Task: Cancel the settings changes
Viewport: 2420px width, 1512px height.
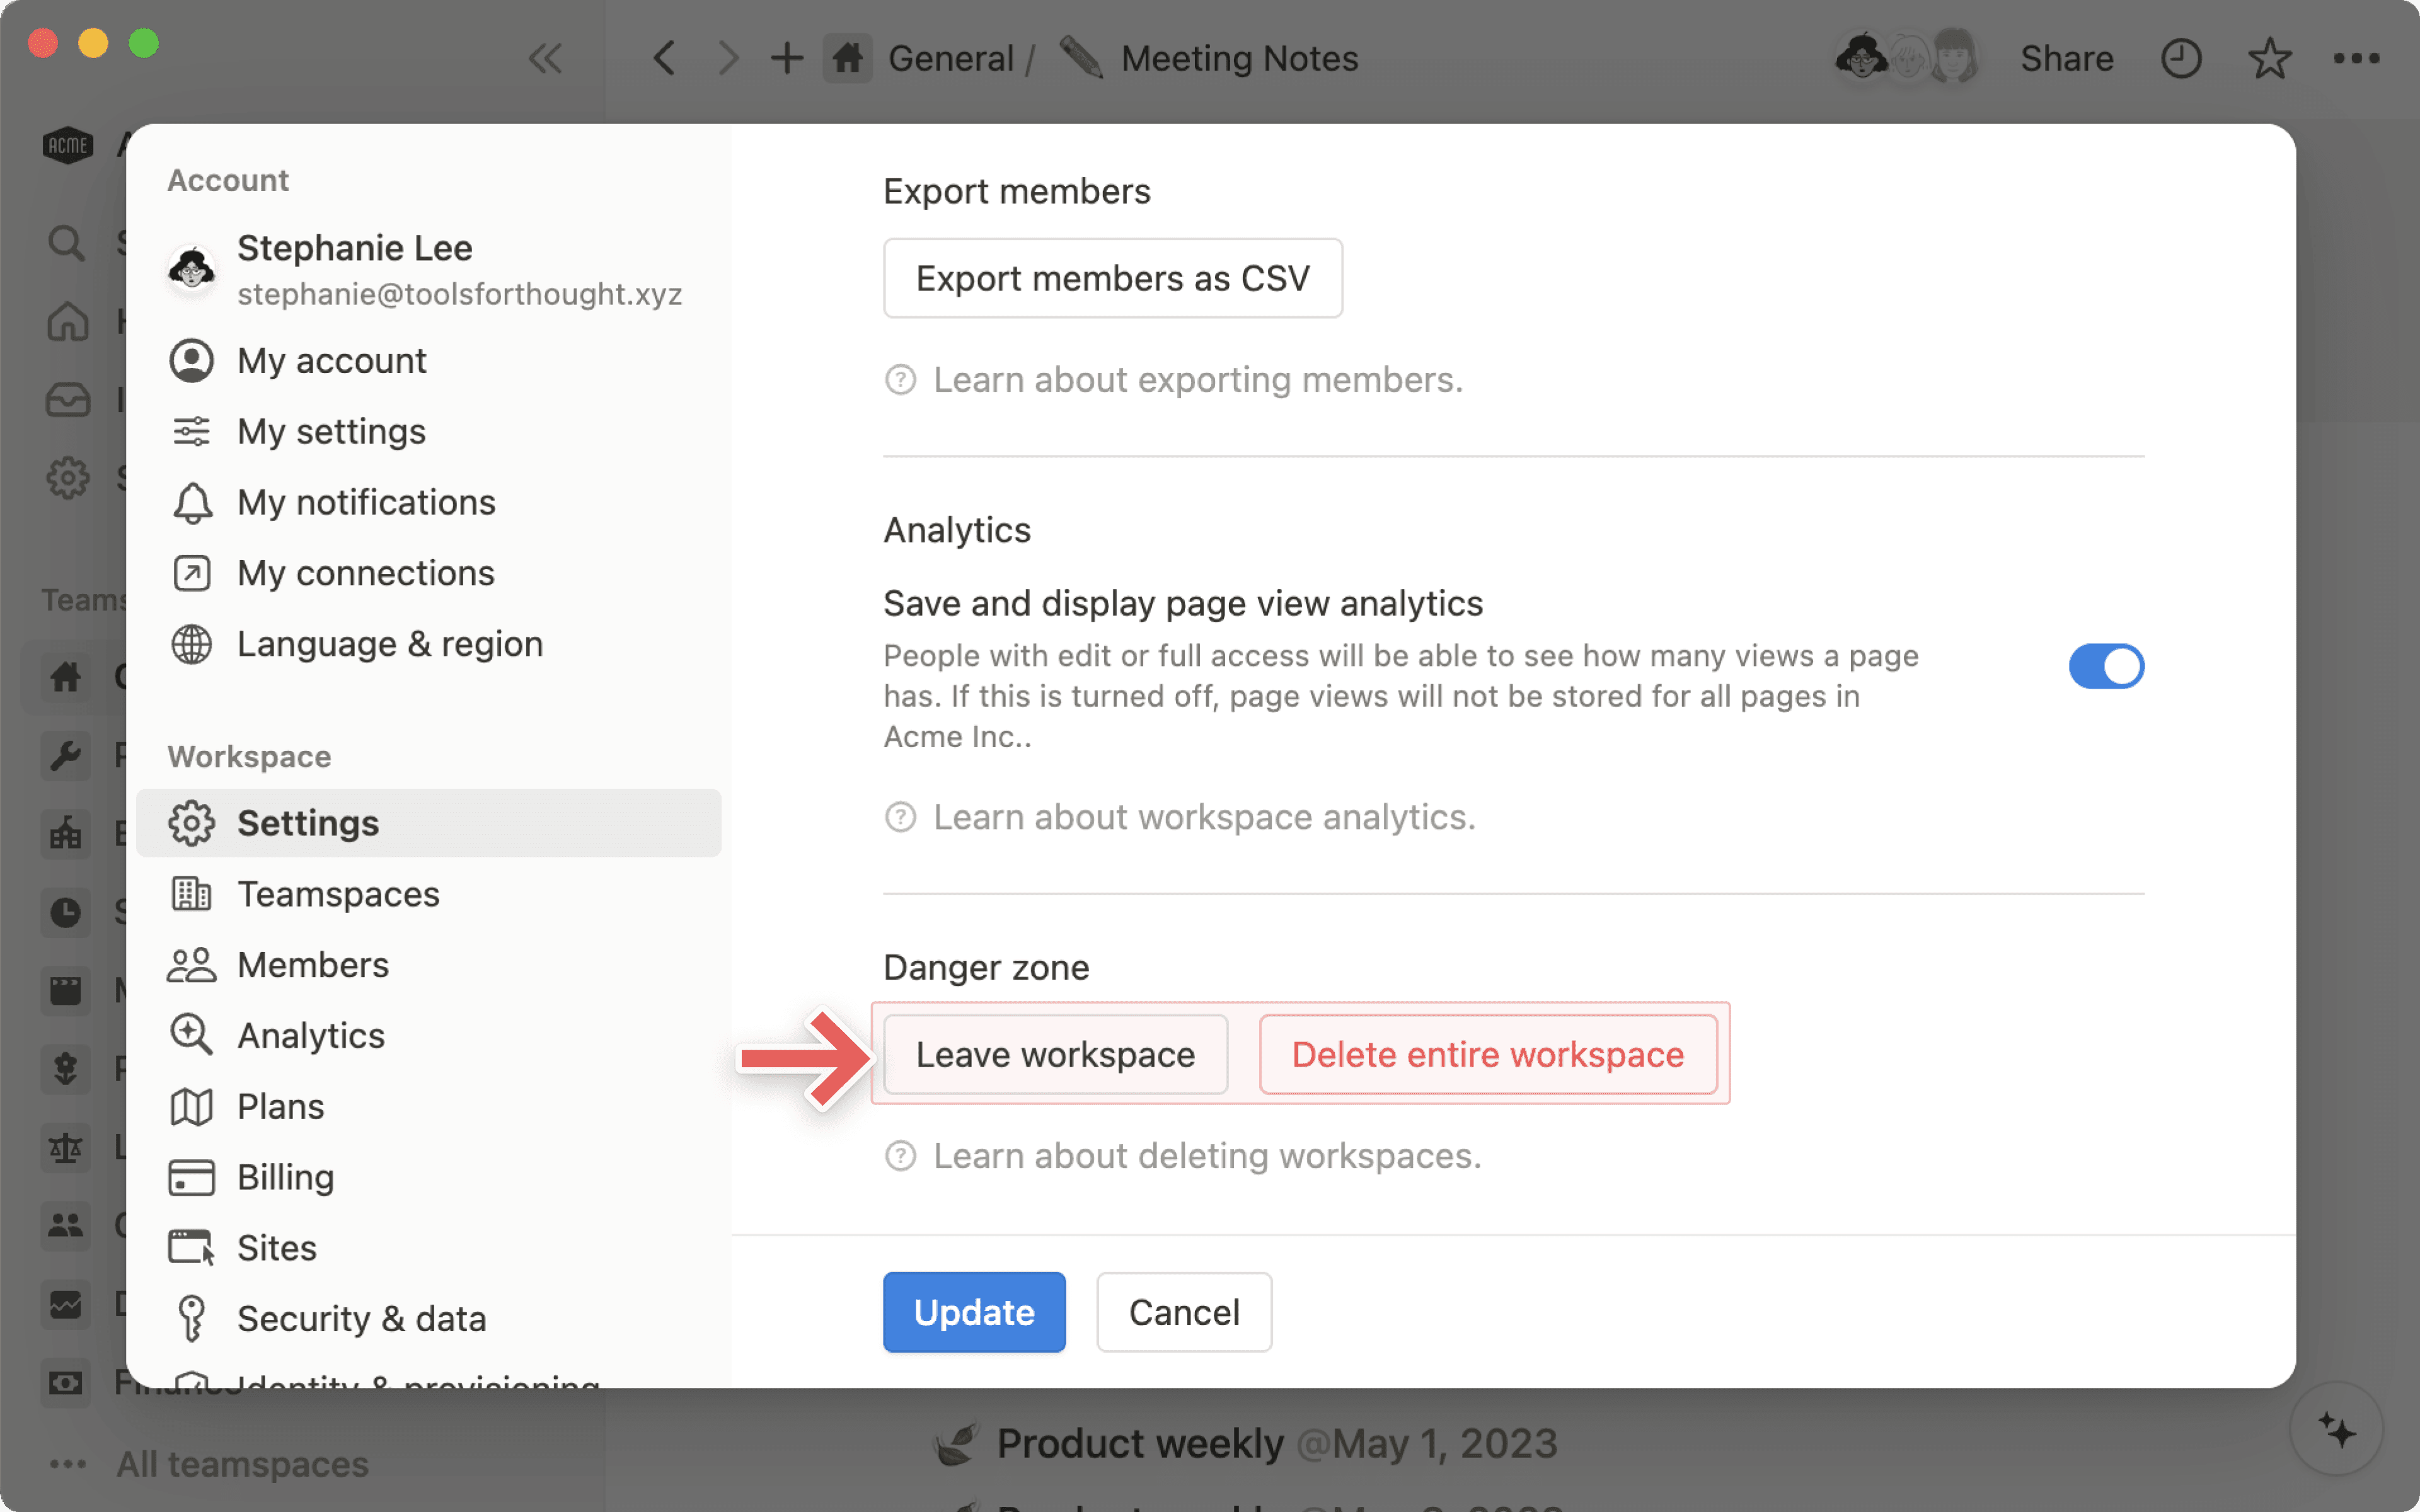Action: coord(1183,1312)
